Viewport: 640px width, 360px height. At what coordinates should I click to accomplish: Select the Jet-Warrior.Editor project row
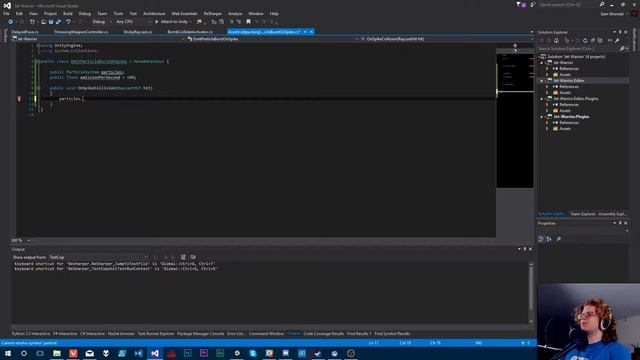pos(584,81)
